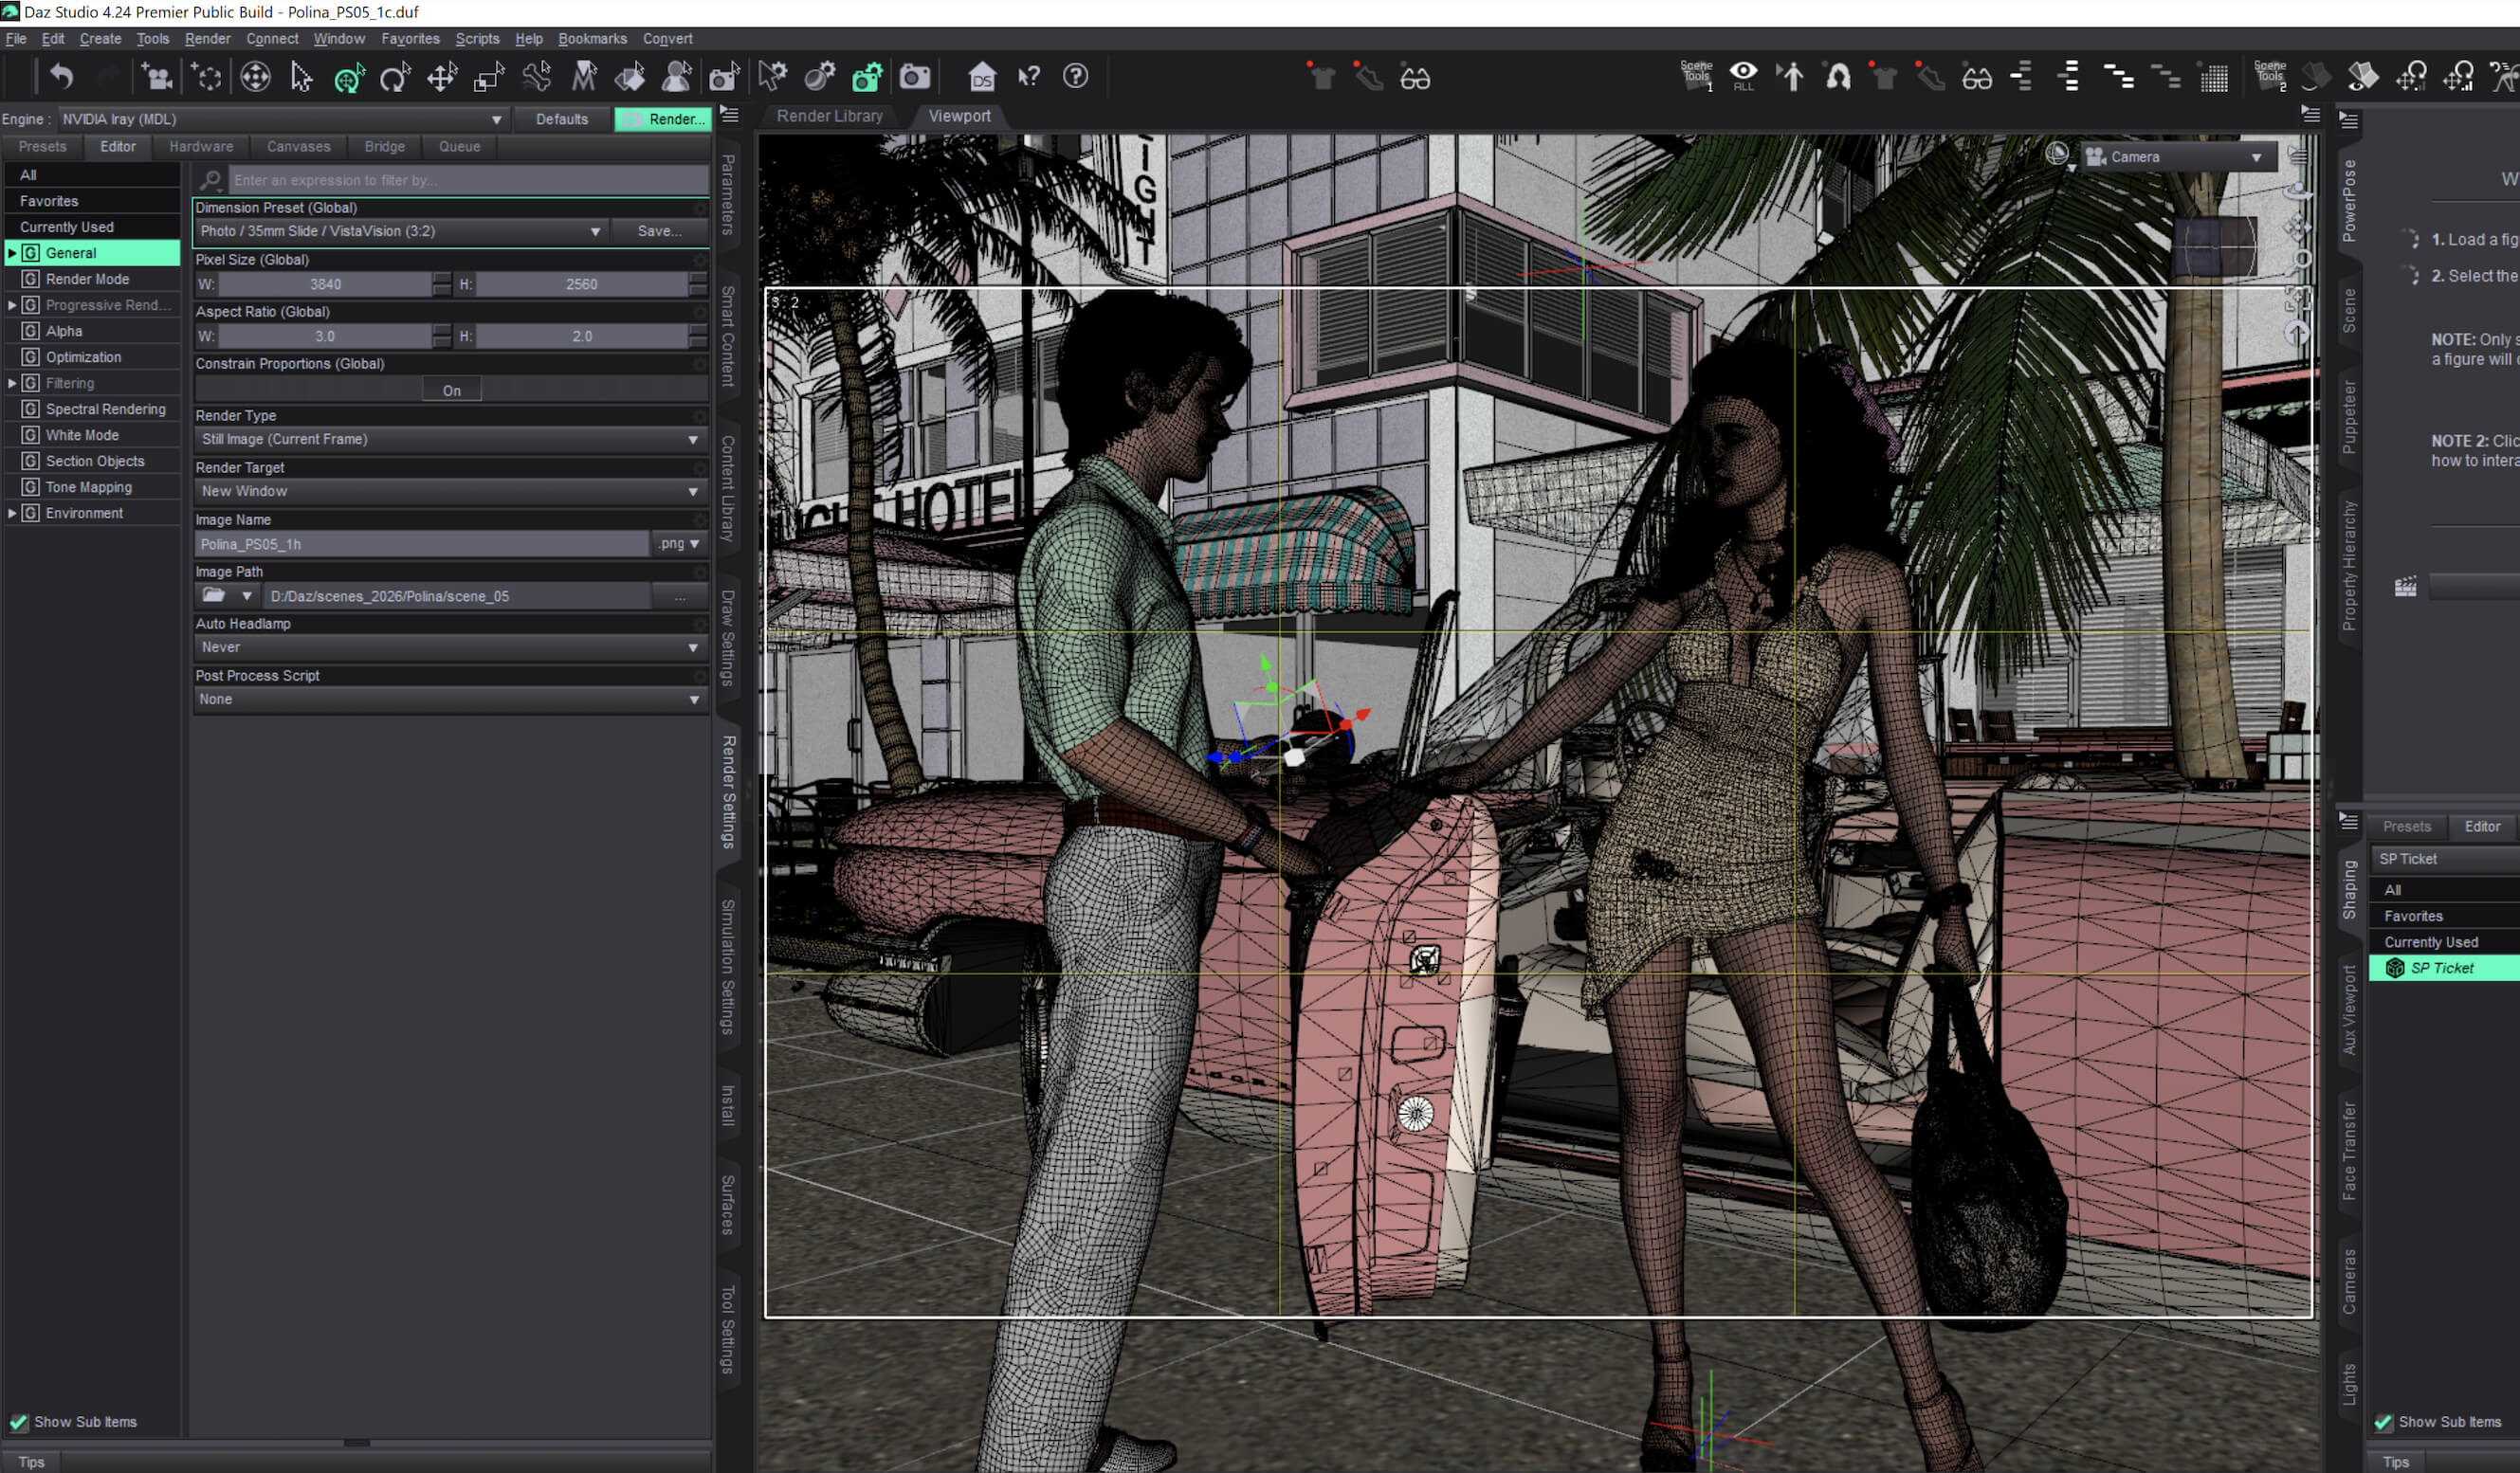Viewport: 2520px width, 1473px height.
Task: Click the Aspect Ratio height 2.0 slider
Action: coord(582,336)
